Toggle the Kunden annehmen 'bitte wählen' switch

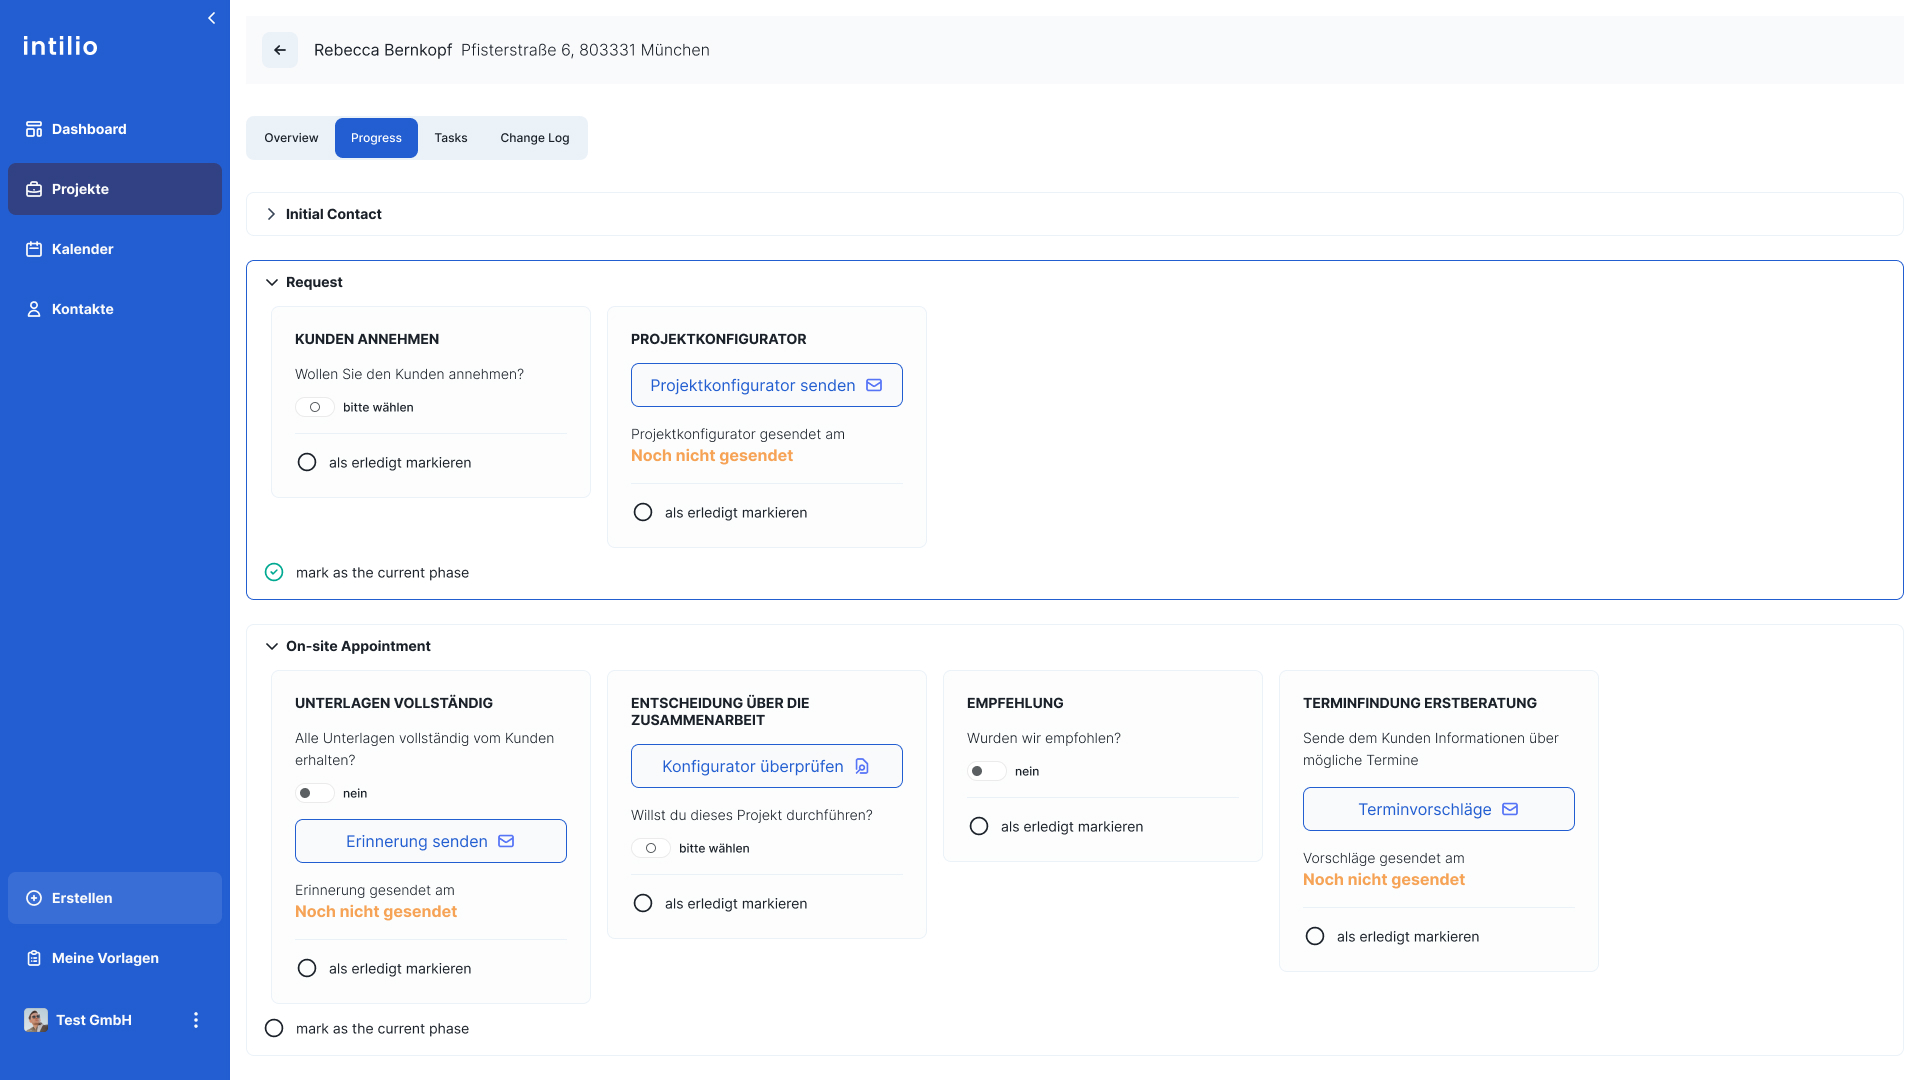tap(315, 407)
